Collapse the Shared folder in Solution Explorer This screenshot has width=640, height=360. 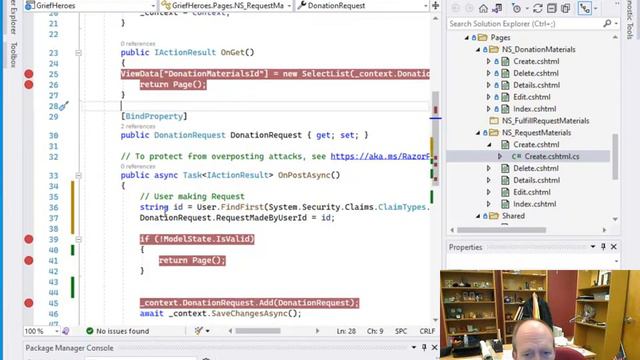(478, 216)
